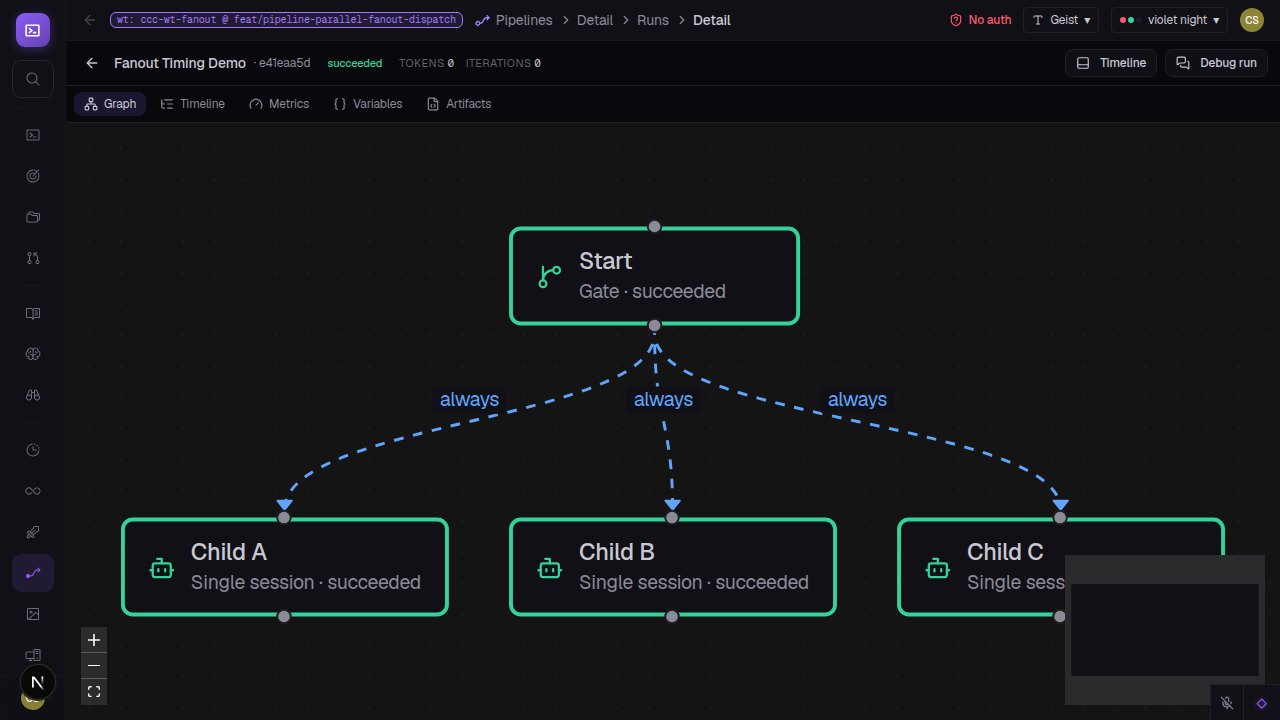Click the purple diamond icon

1261,703
